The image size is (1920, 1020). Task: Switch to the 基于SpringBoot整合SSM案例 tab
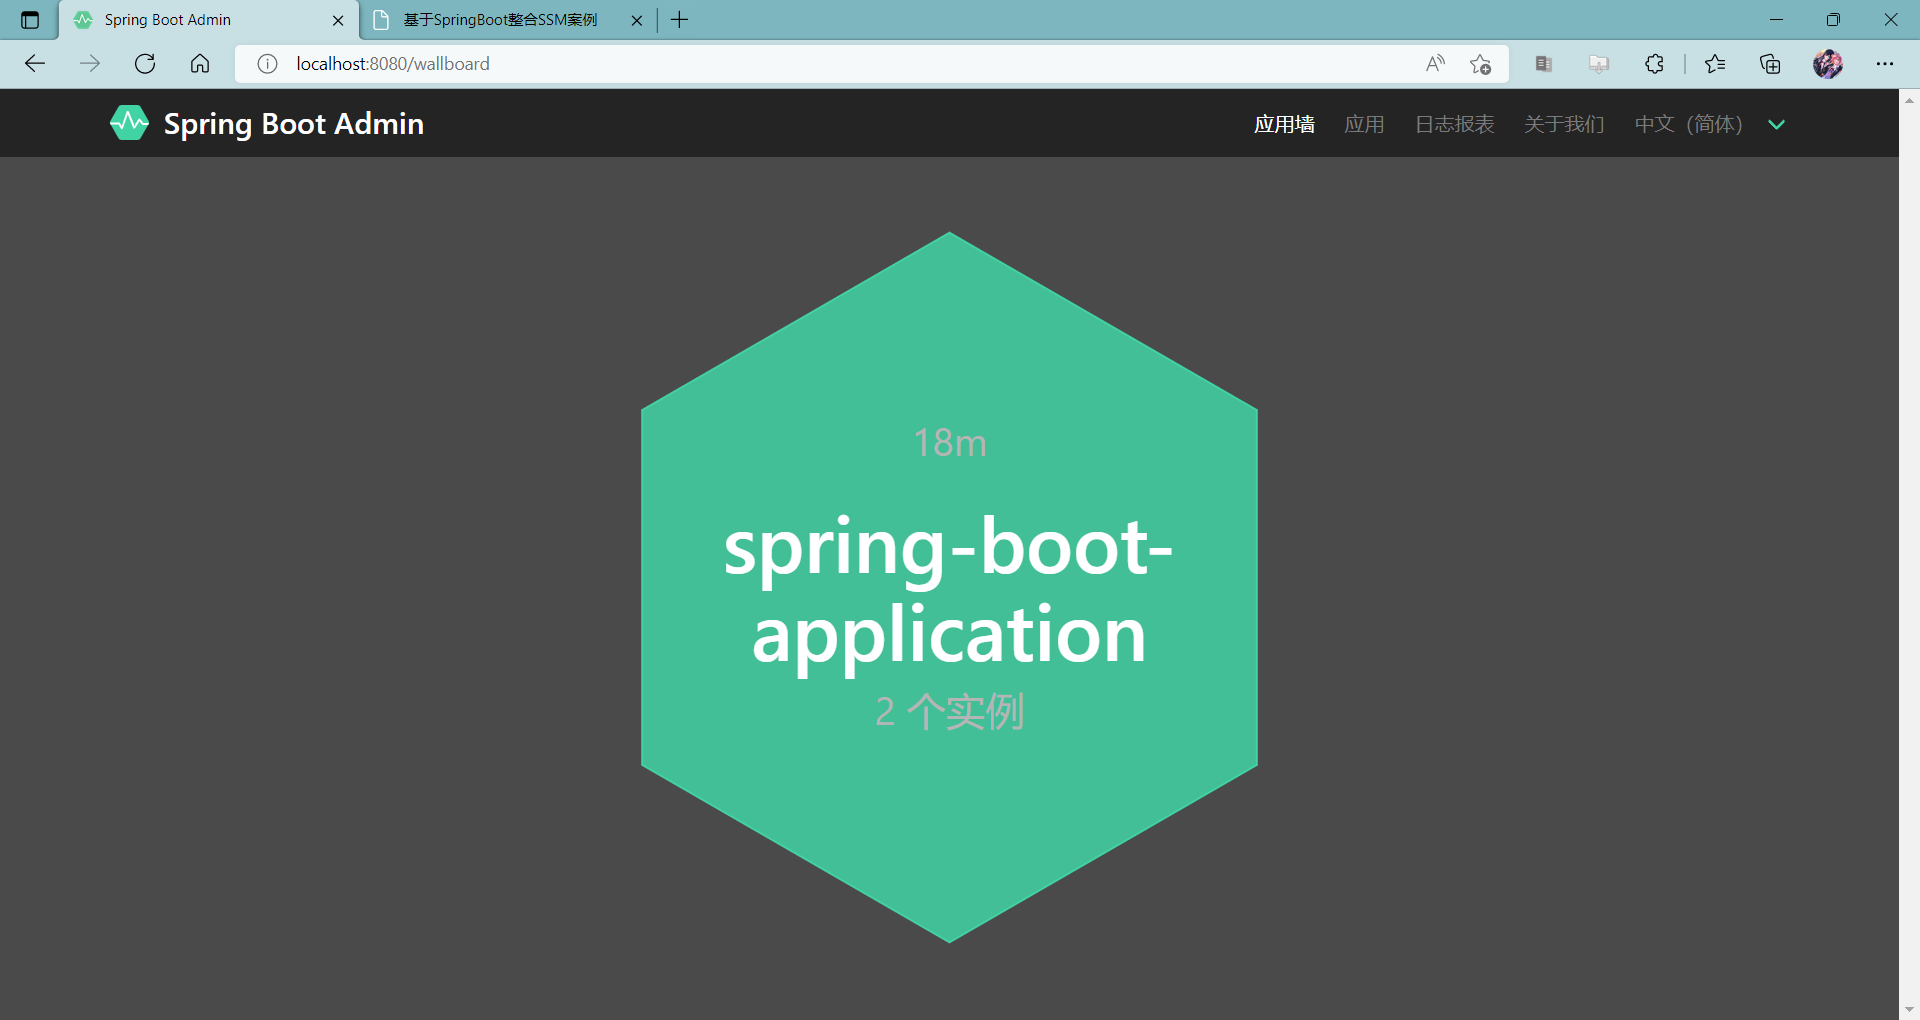pos(507,20)
